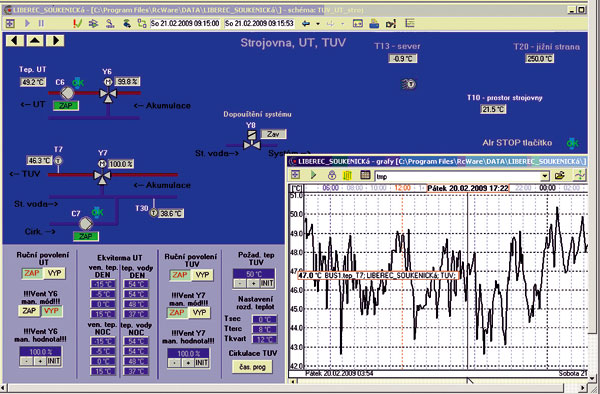The width and height of the screenshot is (600, 394).
Task: Open the čas. prog button for Cirkulace TUV
Action: (253, 367)
